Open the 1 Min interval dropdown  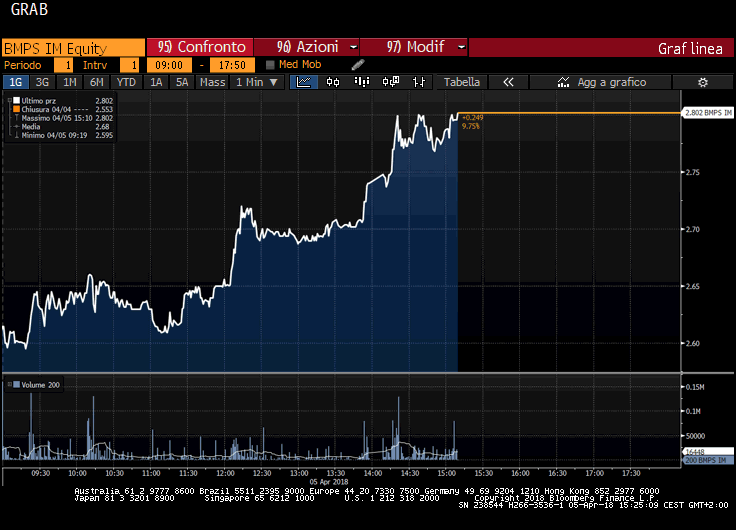tap(257, 82)
